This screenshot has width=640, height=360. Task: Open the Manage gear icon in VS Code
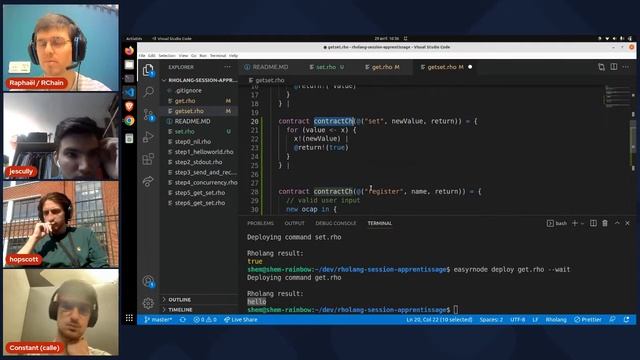pos(148,303)
